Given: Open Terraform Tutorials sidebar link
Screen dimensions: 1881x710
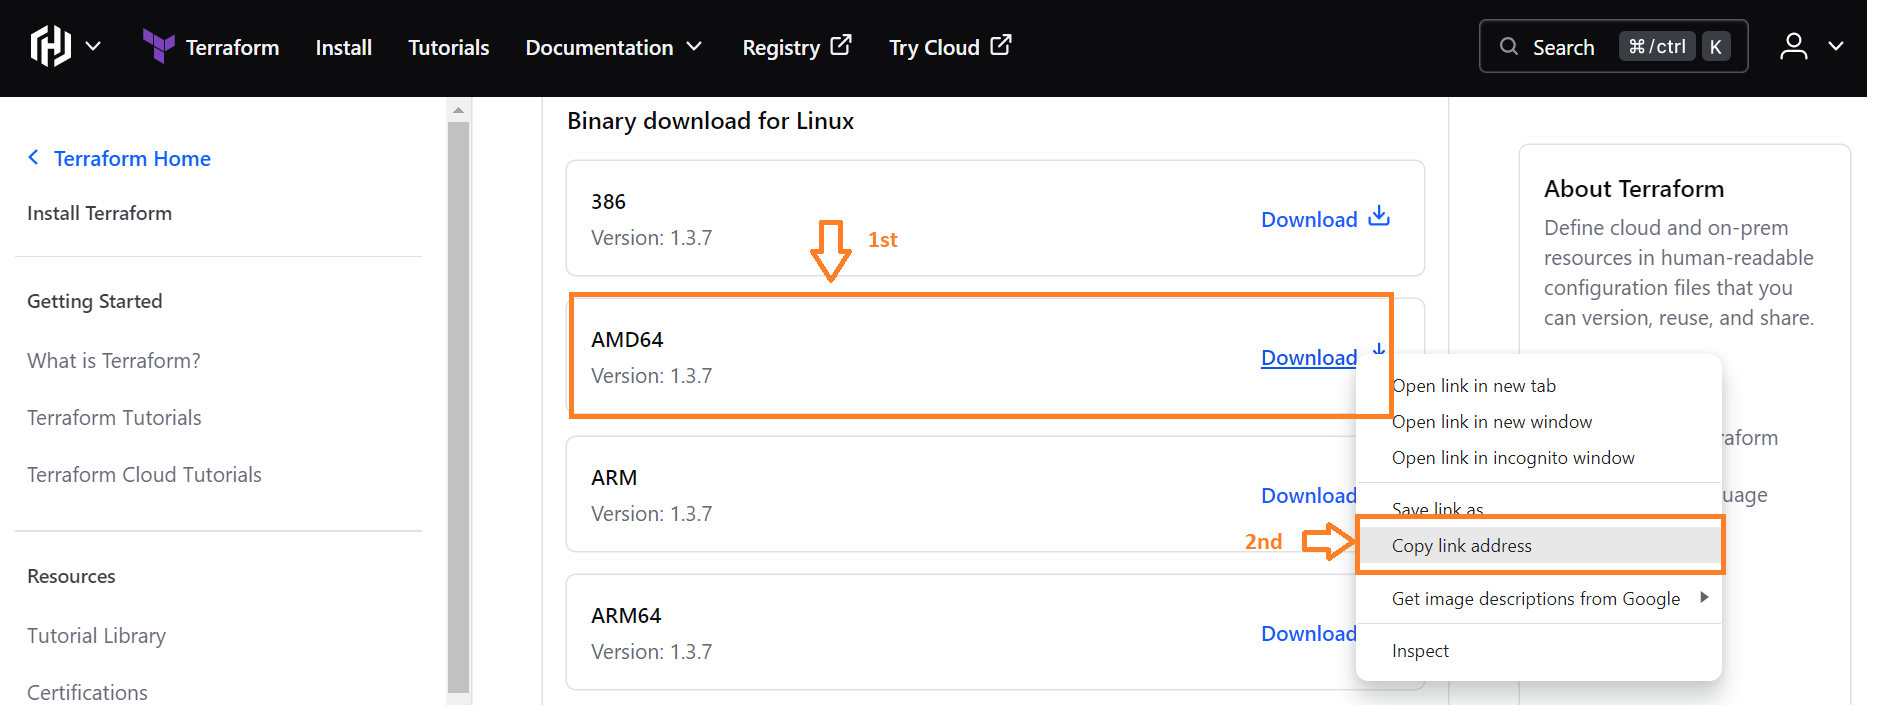Looking at the screenshot, I should [x=114, y=417].
